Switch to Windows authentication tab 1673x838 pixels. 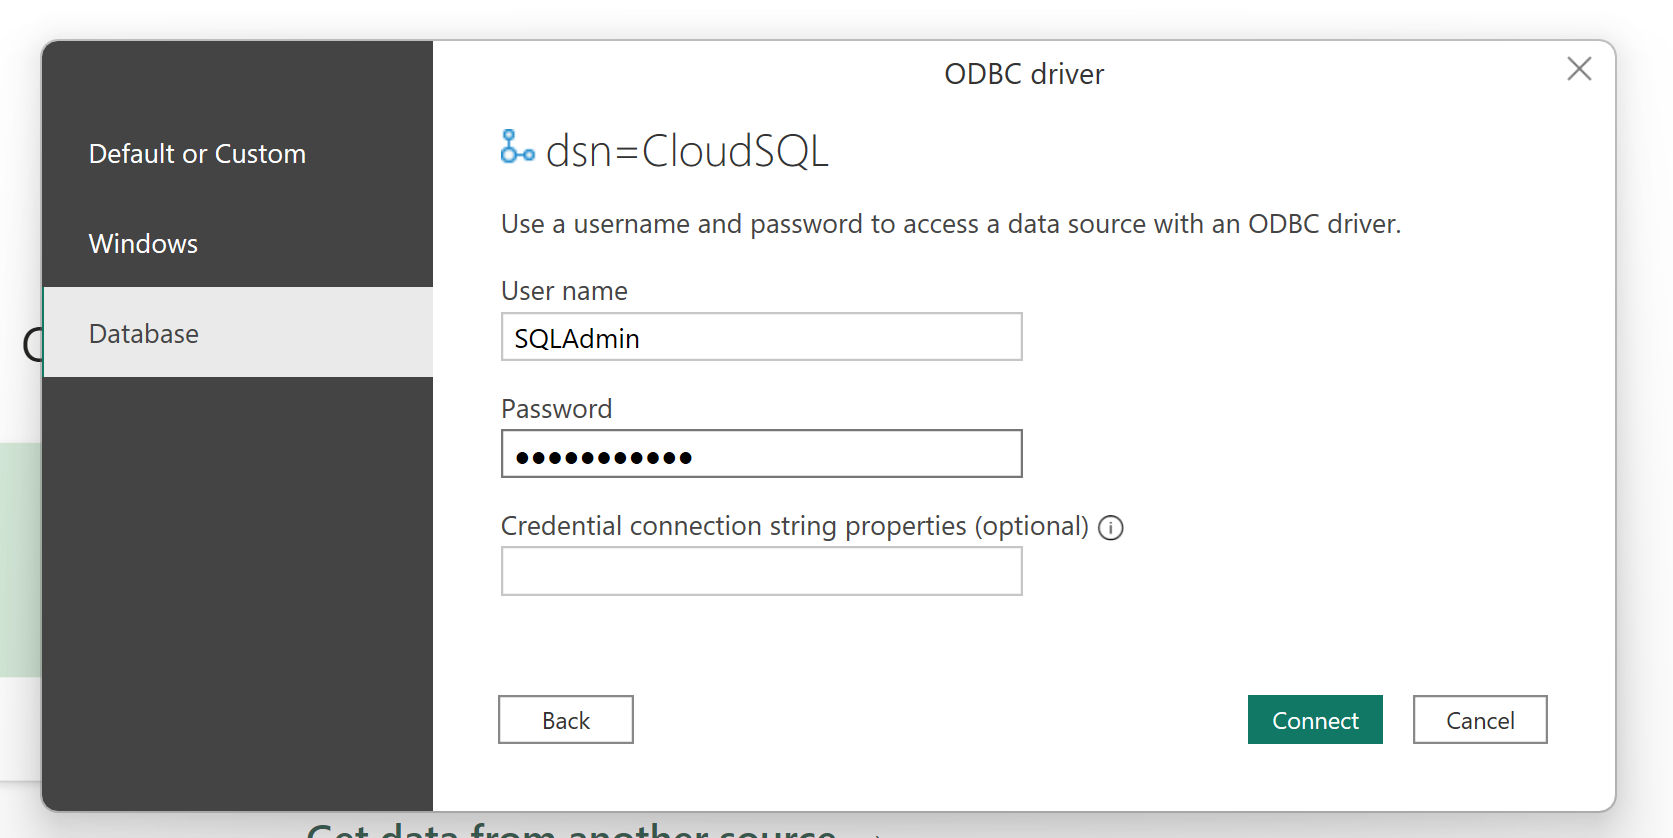click(x=143, y=244)
